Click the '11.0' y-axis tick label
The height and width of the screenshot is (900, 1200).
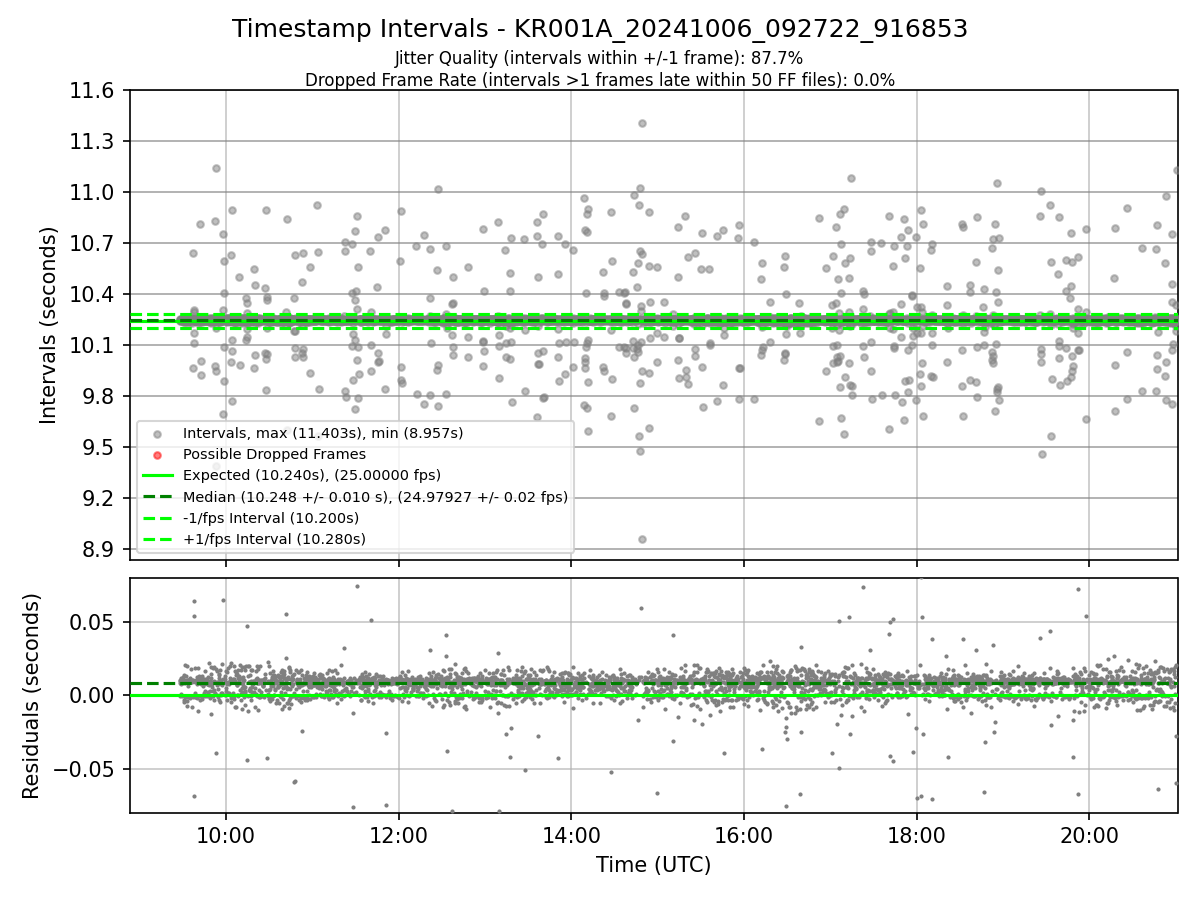point(94,193)
